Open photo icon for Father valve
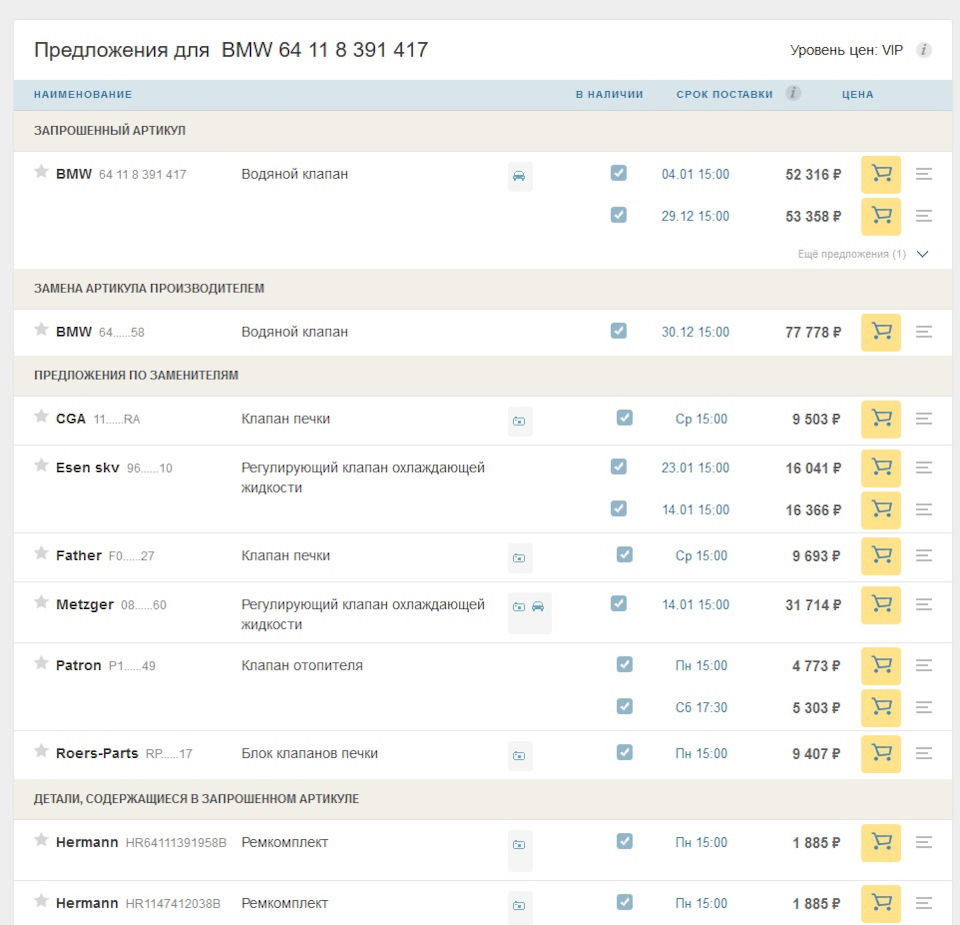This screenshot has height=925, width=960. coord(519,558)
